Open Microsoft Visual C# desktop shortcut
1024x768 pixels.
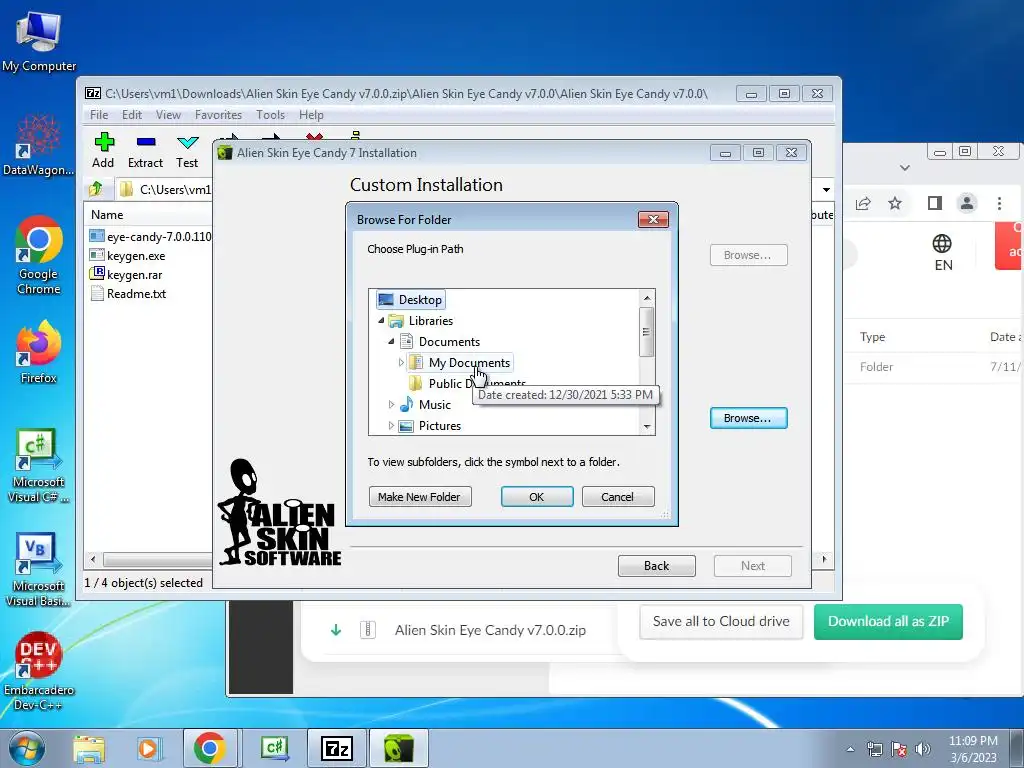pyautogui.click(x=39, y=465)
